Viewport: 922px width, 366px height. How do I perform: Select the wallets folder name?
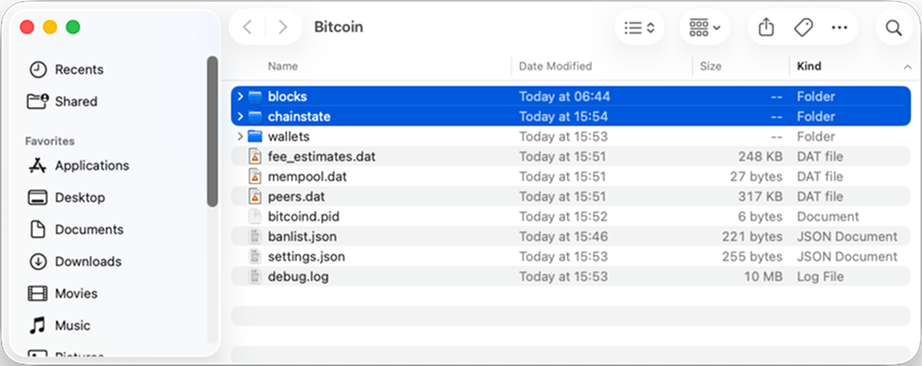289,137
